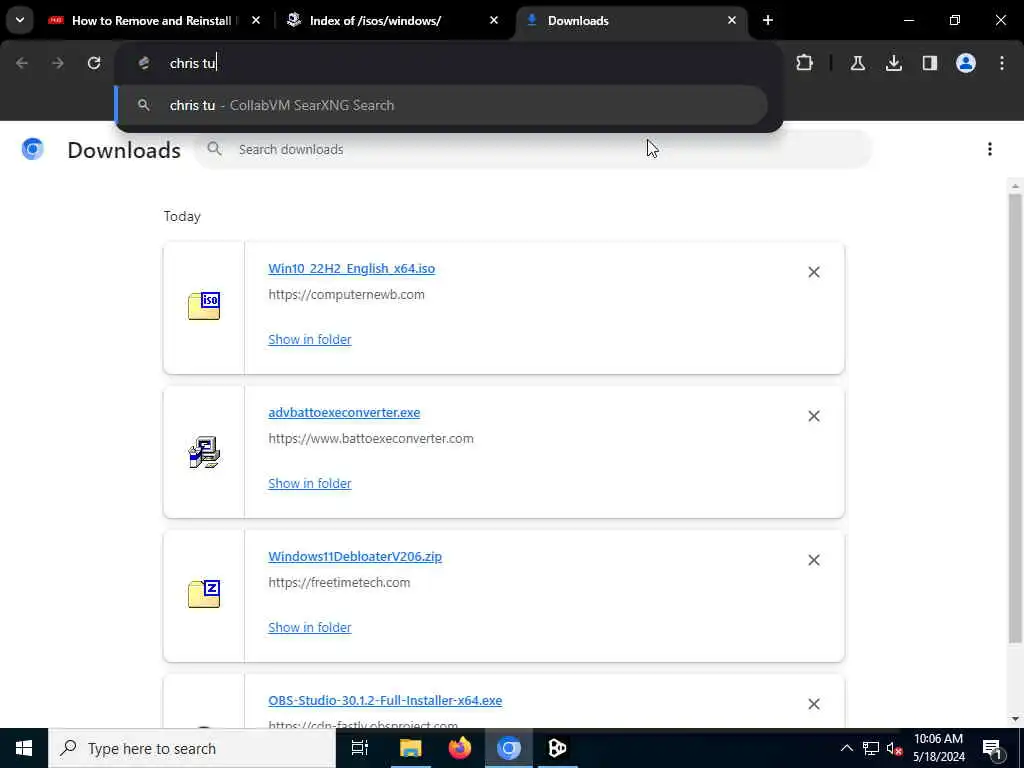Open the notification center icon
Viewport: 1024px width, 768px height.
point(993,748)
